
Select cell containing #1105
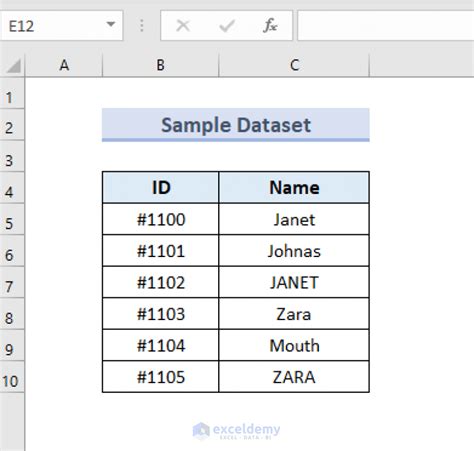(161, 377)
